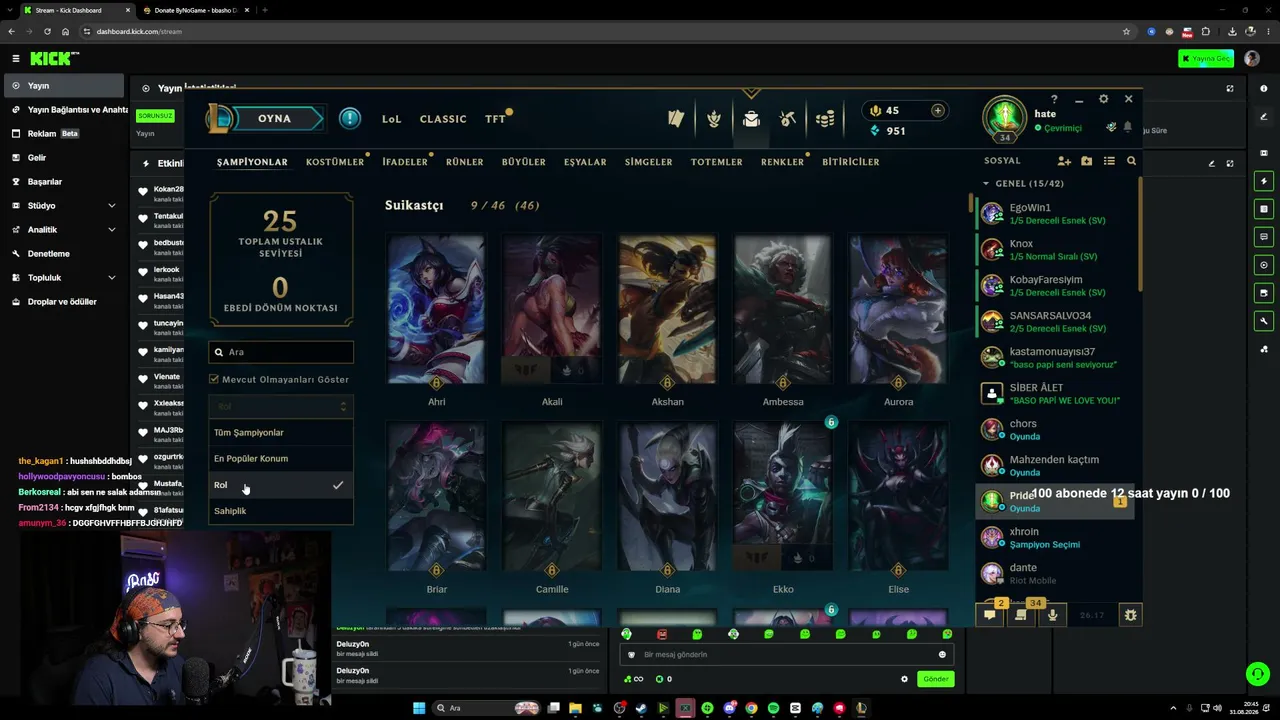Toggle Mevcut Olmayanları Göster checkbox
This screenshot has height=720, width=1280.
[x=214, y=379]
